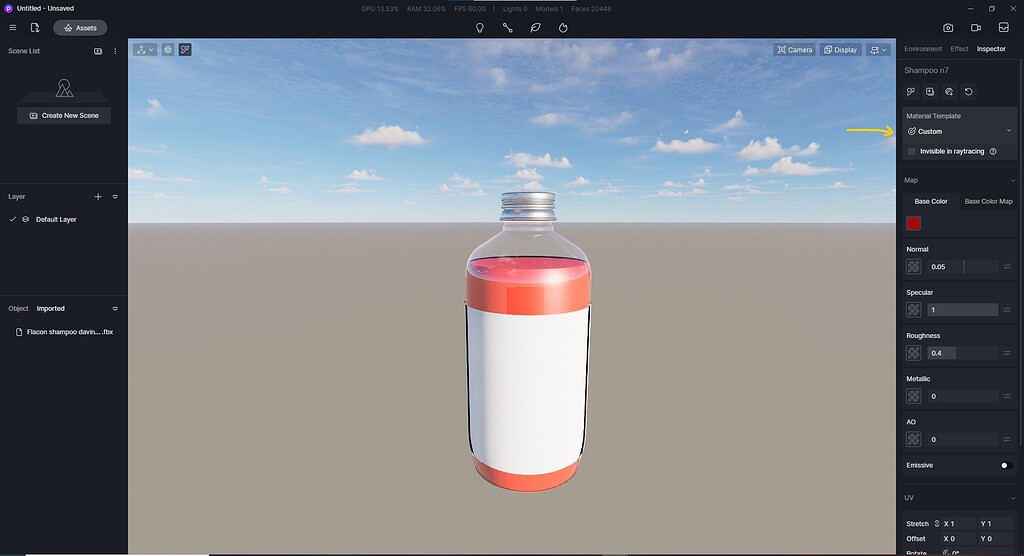Toggle Default Layer visibility checkmark
1024x556 pixels.
[12, 220]
